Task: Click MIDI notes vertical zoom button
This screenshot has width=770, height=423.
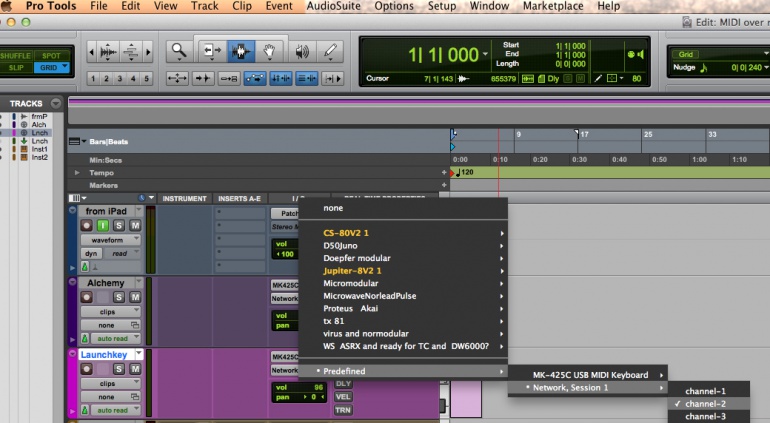Action: coord(131,52)
